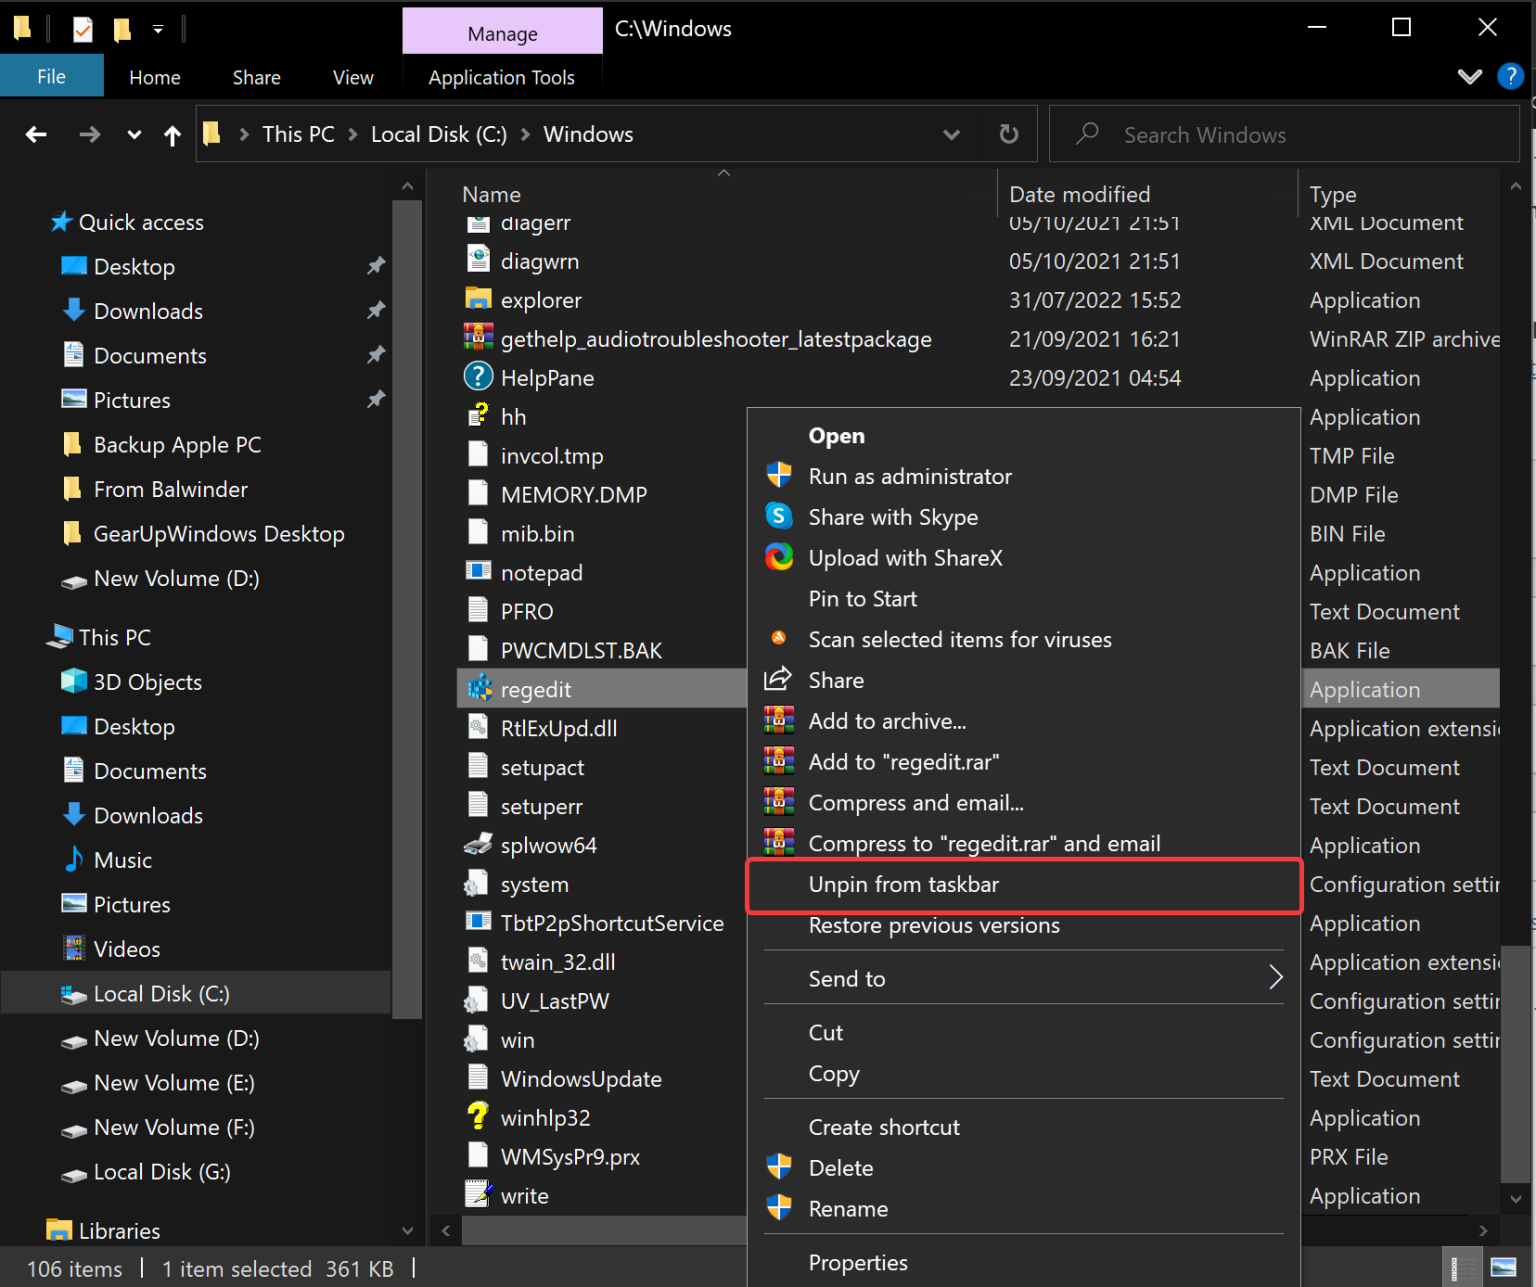Image resolution: width=1536 pixels, height=1287 pixels.
Task: Click the refresh icon in the address bar
Action: click(1008, 134)
